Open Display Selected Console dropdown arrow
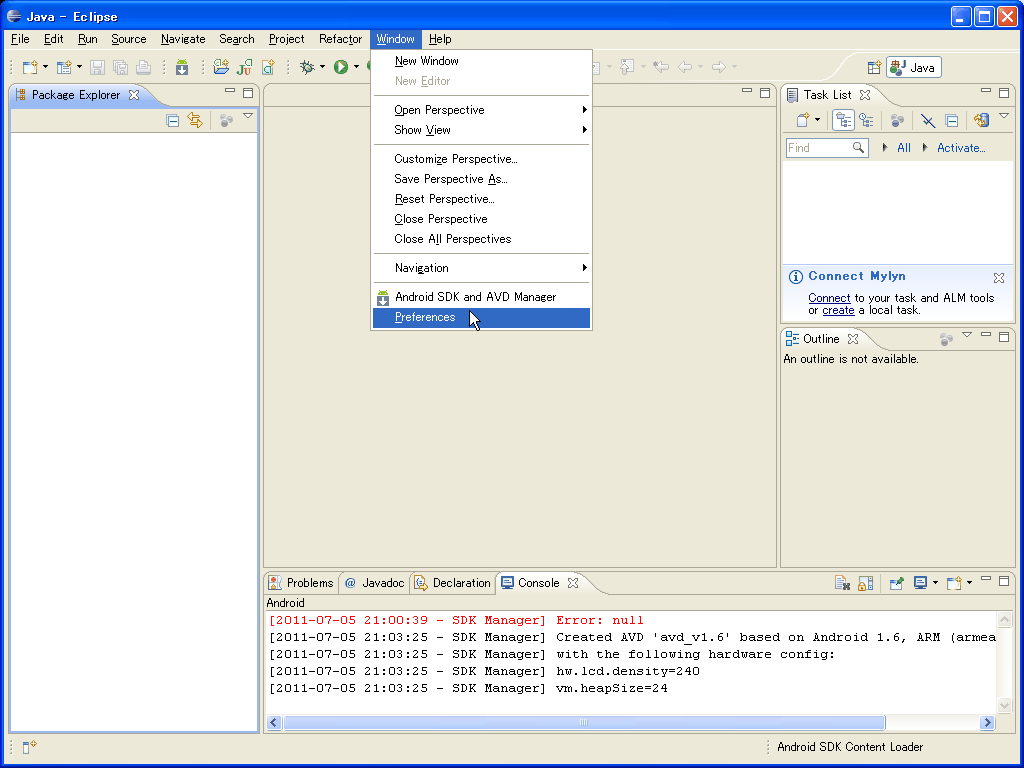The width and height of the screenshot is (1024, 768). point(935,583)
